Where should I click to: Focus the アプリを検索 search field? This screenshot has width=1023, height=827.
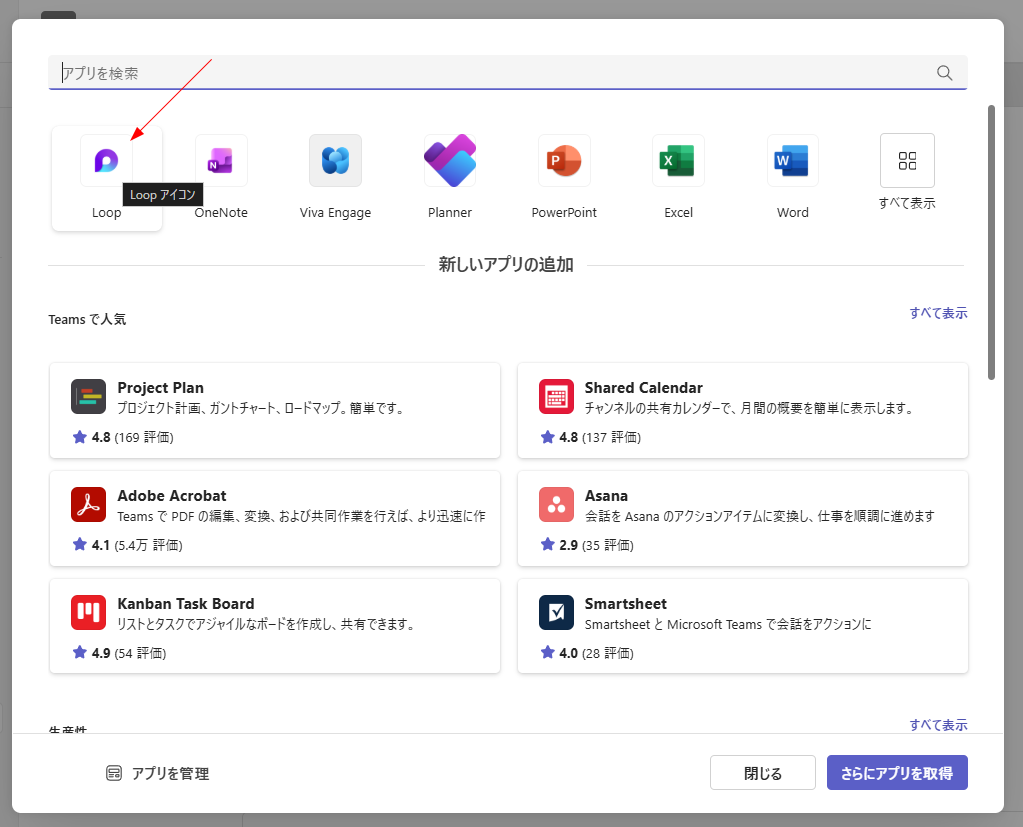coord(490,73)
